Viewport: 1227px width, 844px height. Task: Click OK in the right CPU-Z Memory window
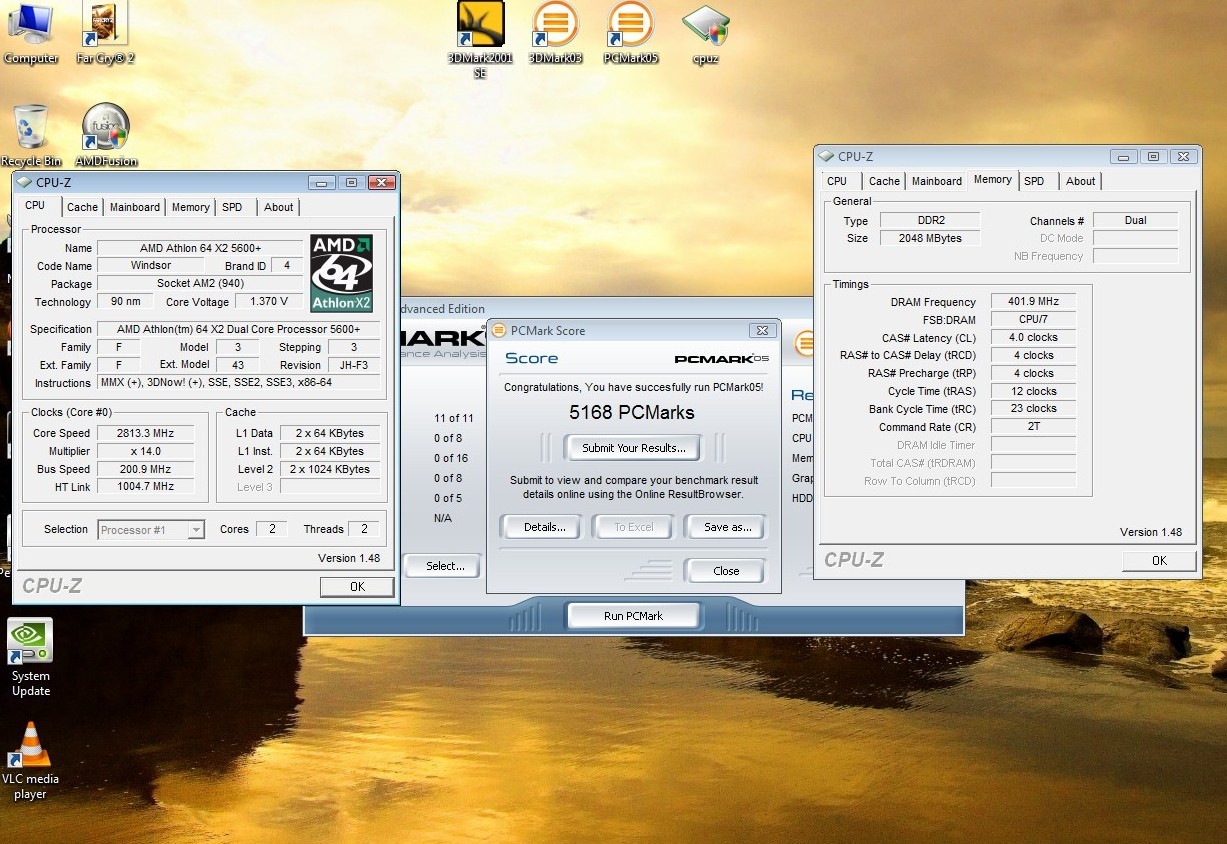(x=1159, y=561)
